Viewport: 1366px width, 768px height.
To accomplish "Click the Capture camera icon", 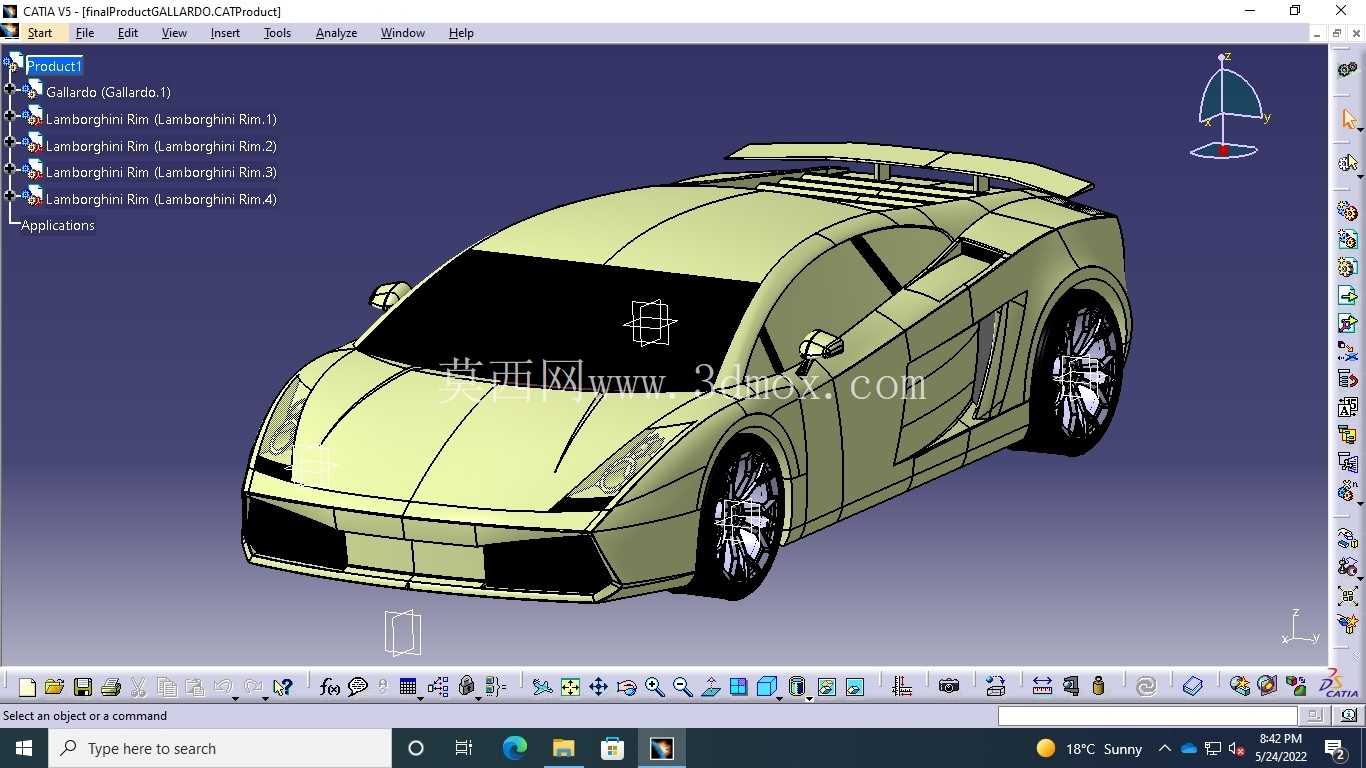I will point(949,686).
